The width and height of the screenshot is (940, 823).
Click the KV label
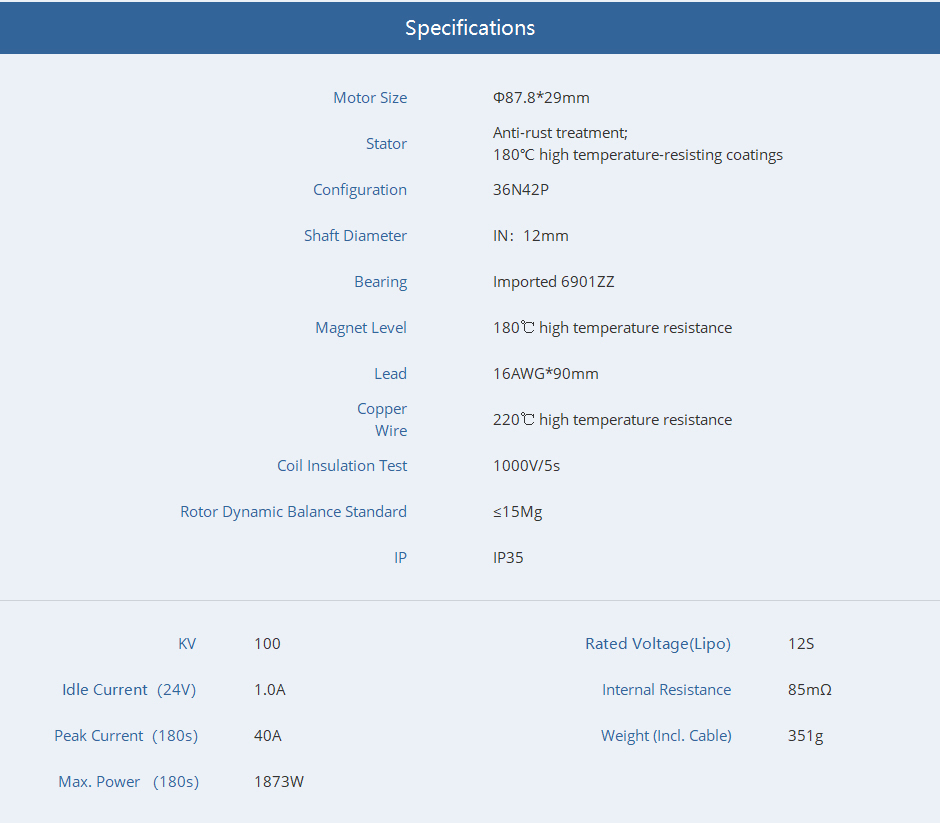tap(187, 644)
